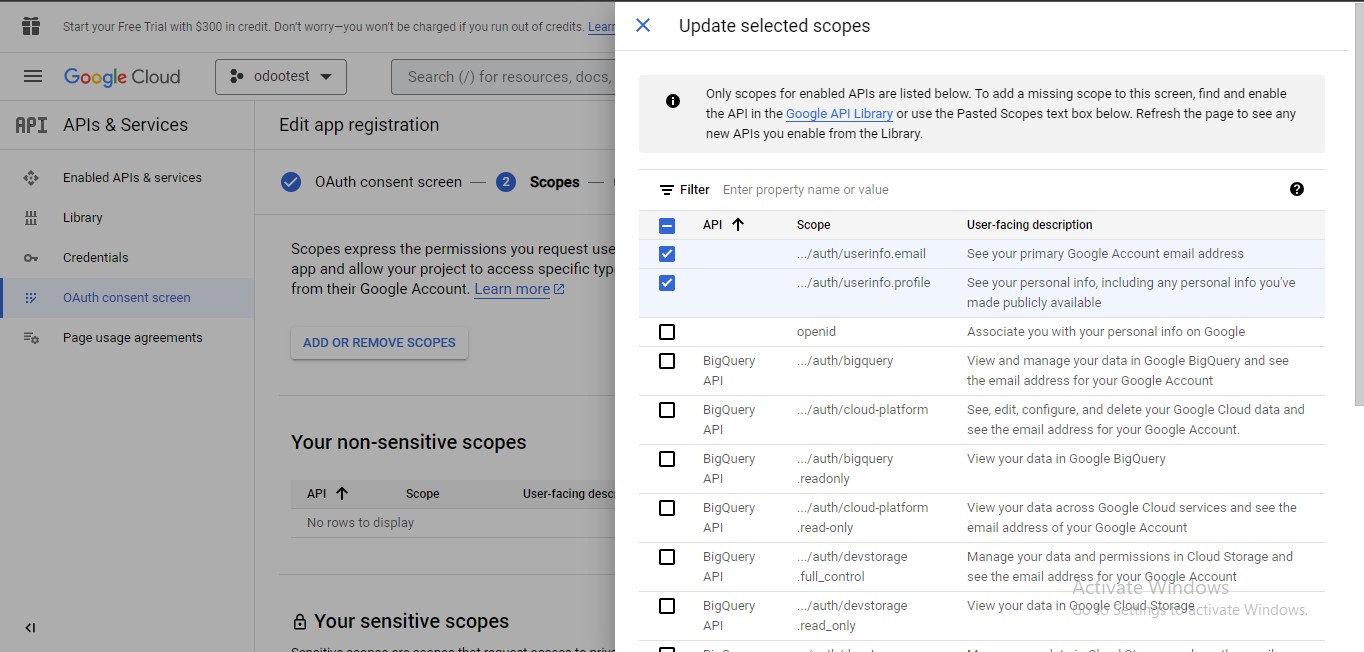1364x652 pixels.
Task: Click the Enabled APIs & services icon
Action: 31,178
